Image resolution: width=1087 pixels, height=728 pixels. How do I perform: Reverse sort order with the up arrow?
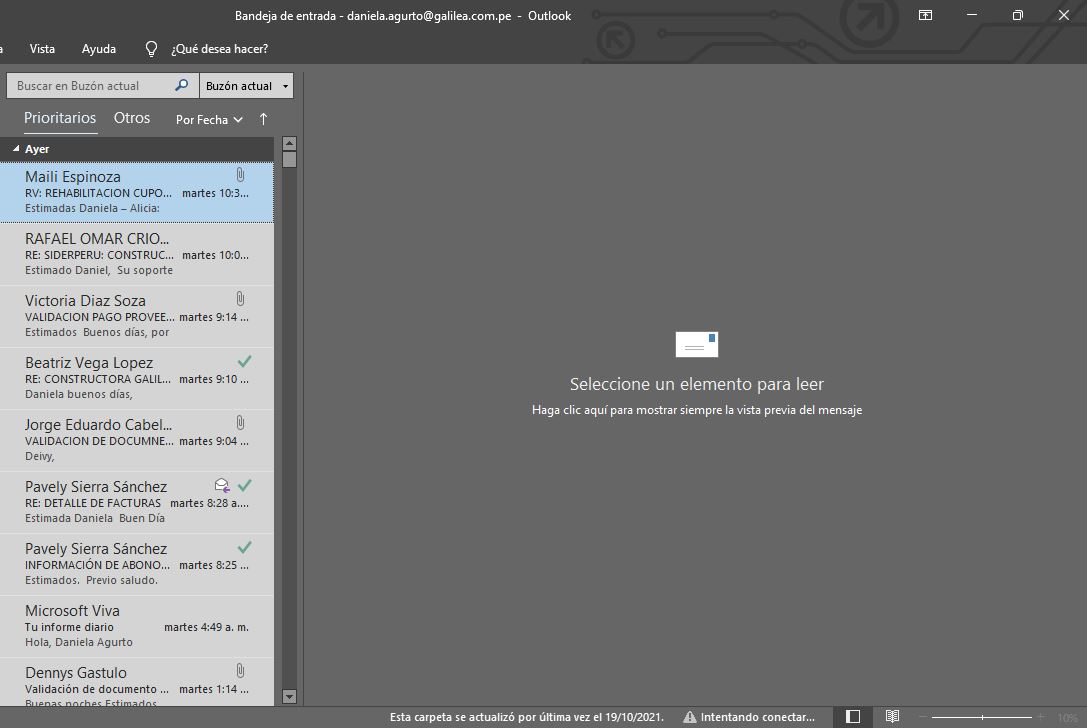(x=264, y=119)
